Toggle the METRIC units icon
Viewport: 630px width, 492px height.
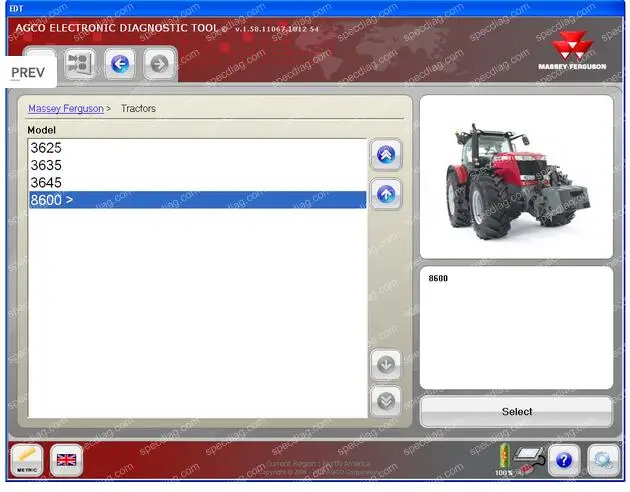27,459
